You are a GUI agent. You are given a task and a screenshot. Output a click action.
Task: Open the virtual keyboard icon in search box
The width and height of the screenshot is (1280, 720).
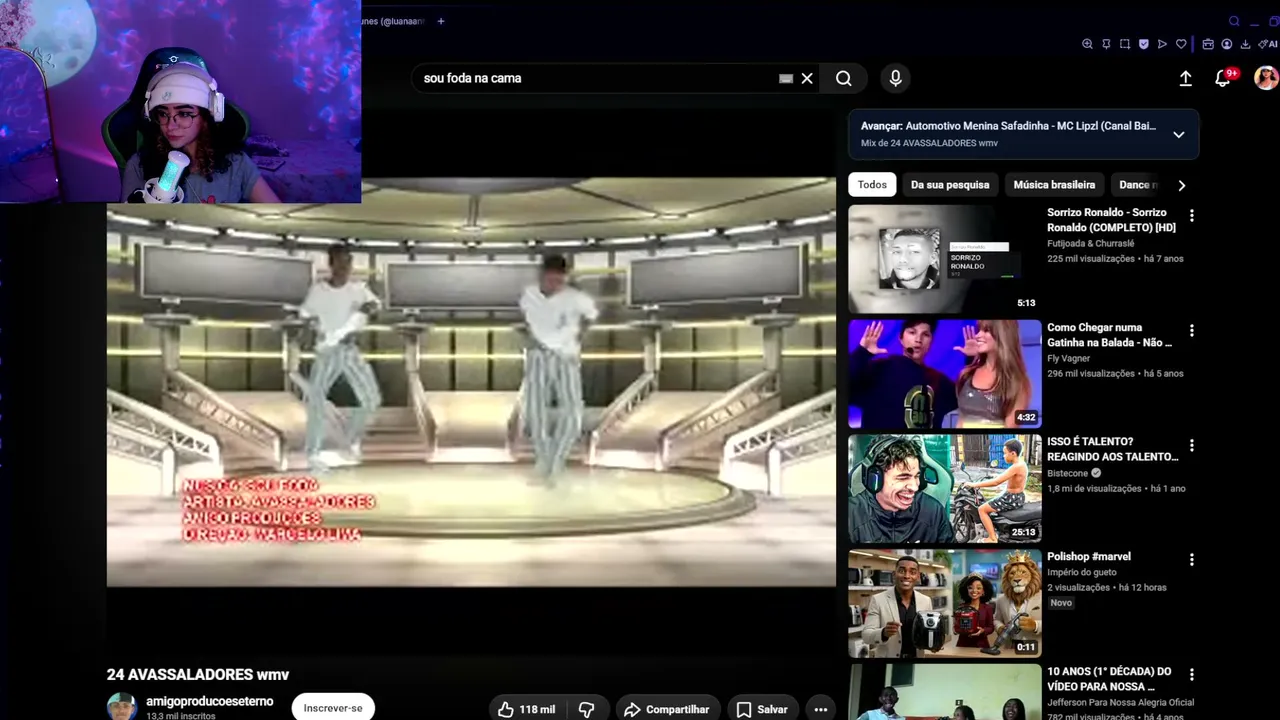pos(786,78)
